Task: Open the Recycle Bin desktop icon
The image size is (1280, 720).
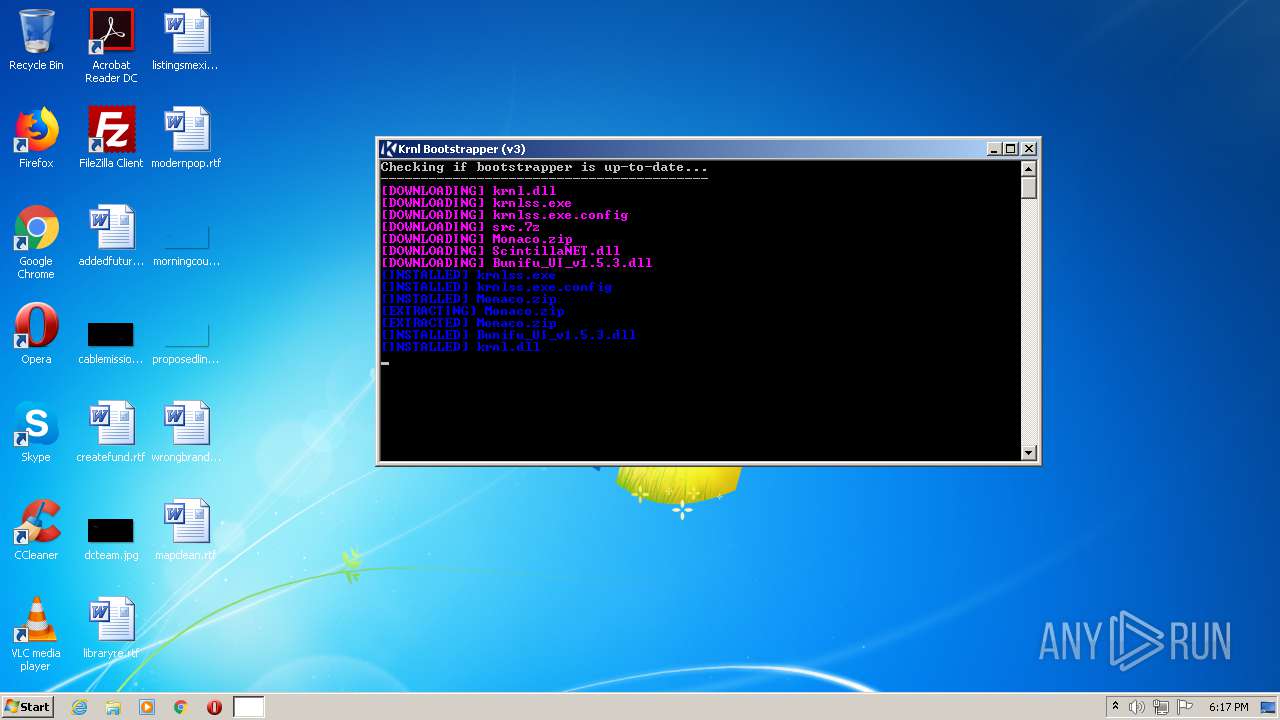Action: tap(36, 40)
